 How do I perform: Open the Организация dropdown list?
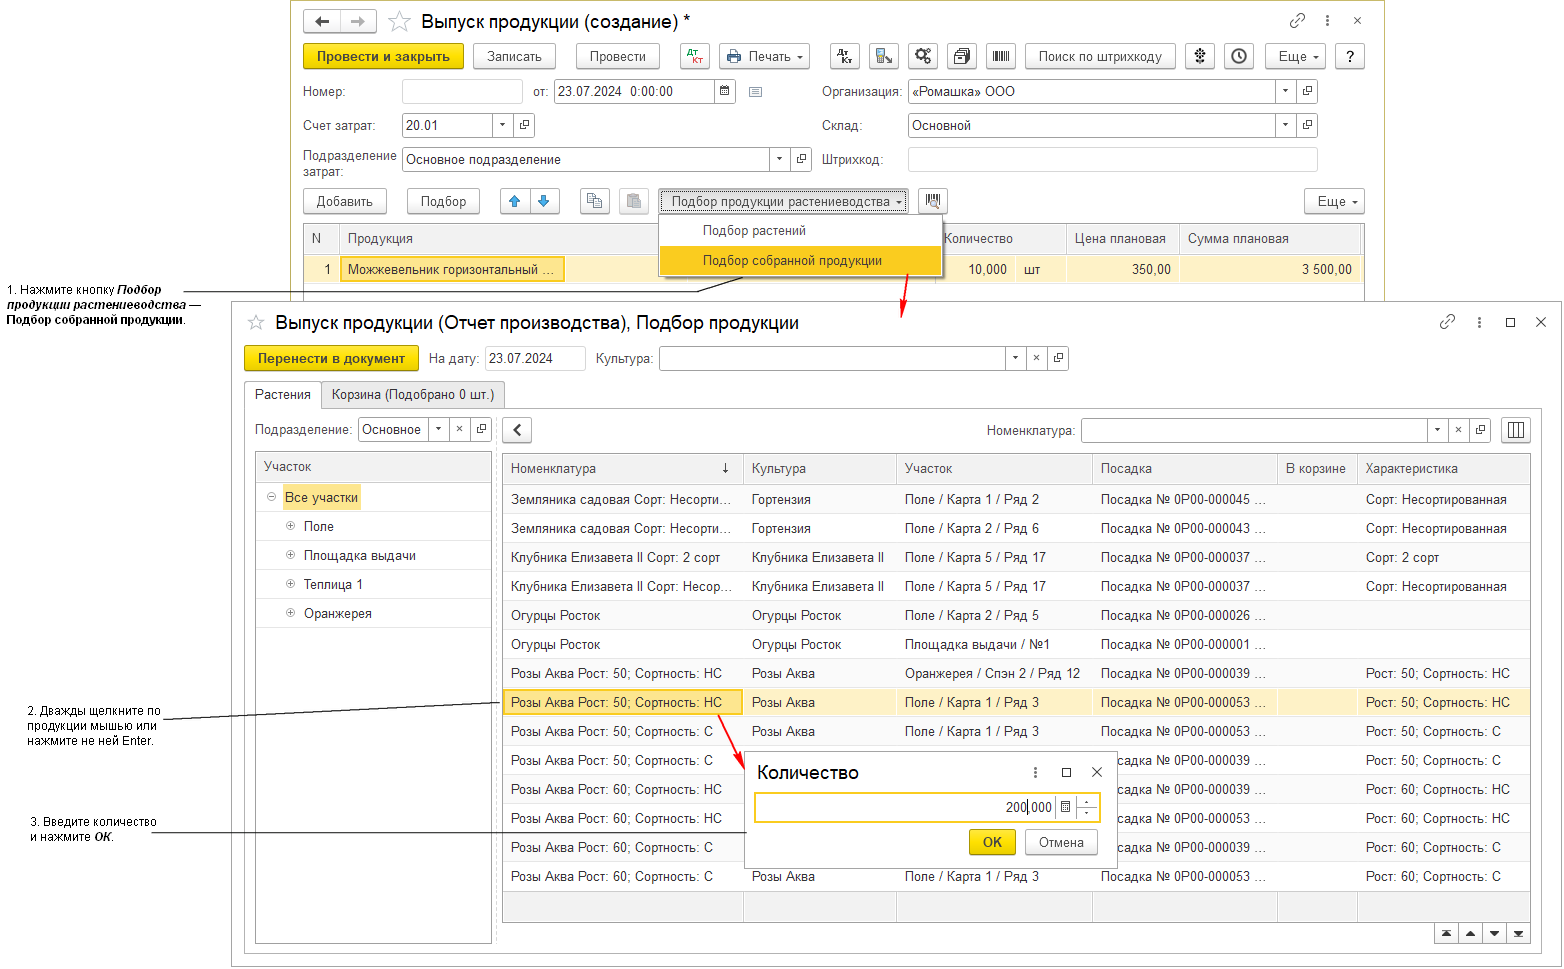coord(1285,91)
